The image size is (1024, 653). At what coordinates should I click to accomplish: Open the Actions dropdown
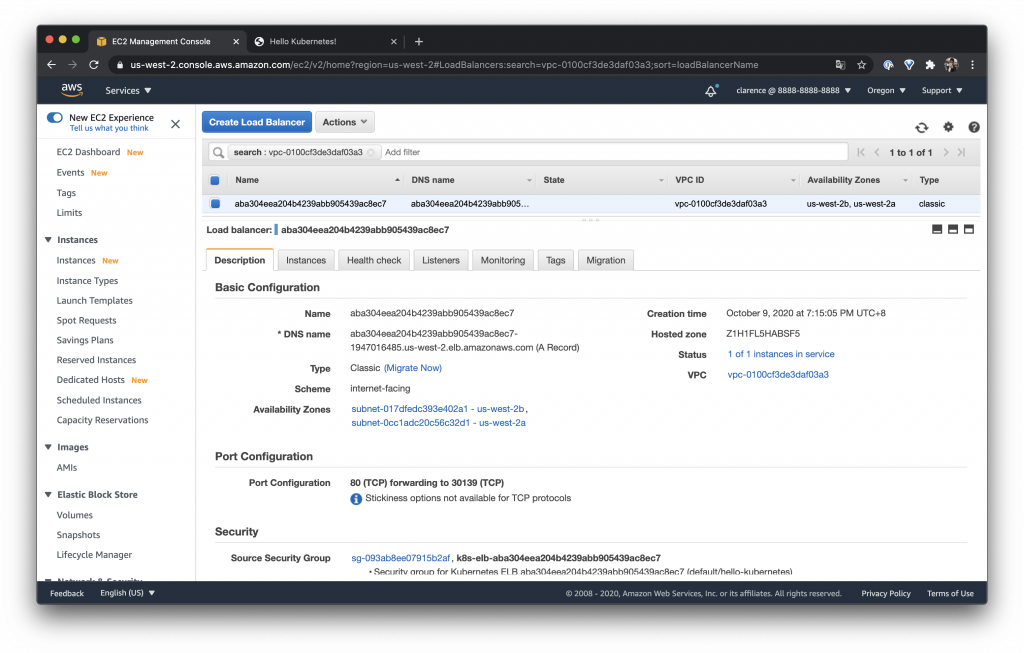tap(345, 122)
